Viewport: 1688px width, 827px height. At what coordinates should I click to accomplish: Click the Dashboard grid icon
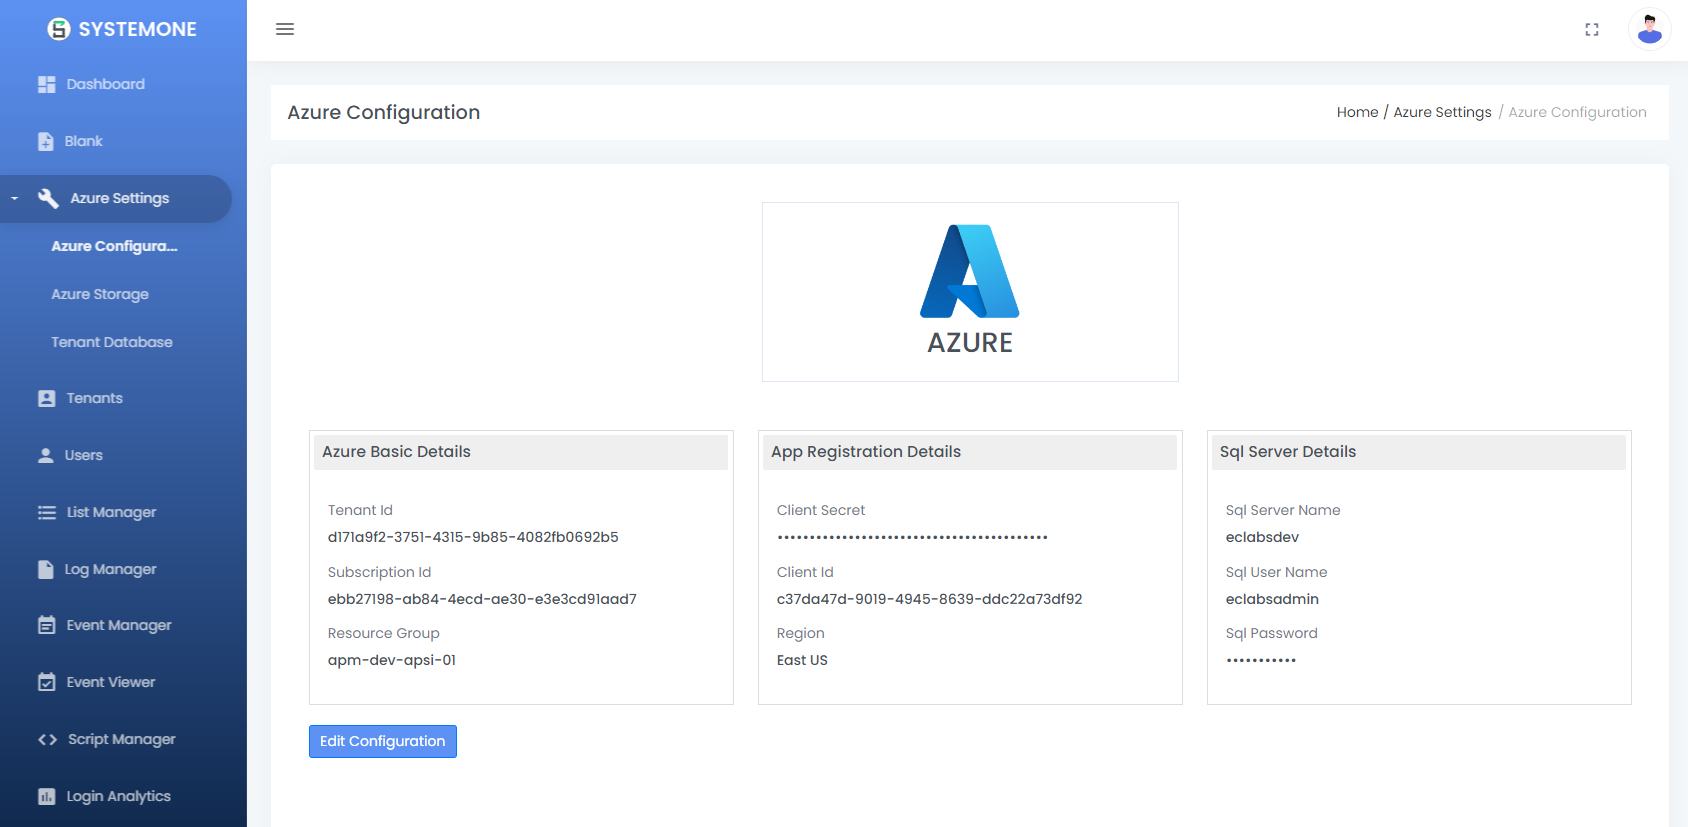pyautogui.click(x=46, y=85)
